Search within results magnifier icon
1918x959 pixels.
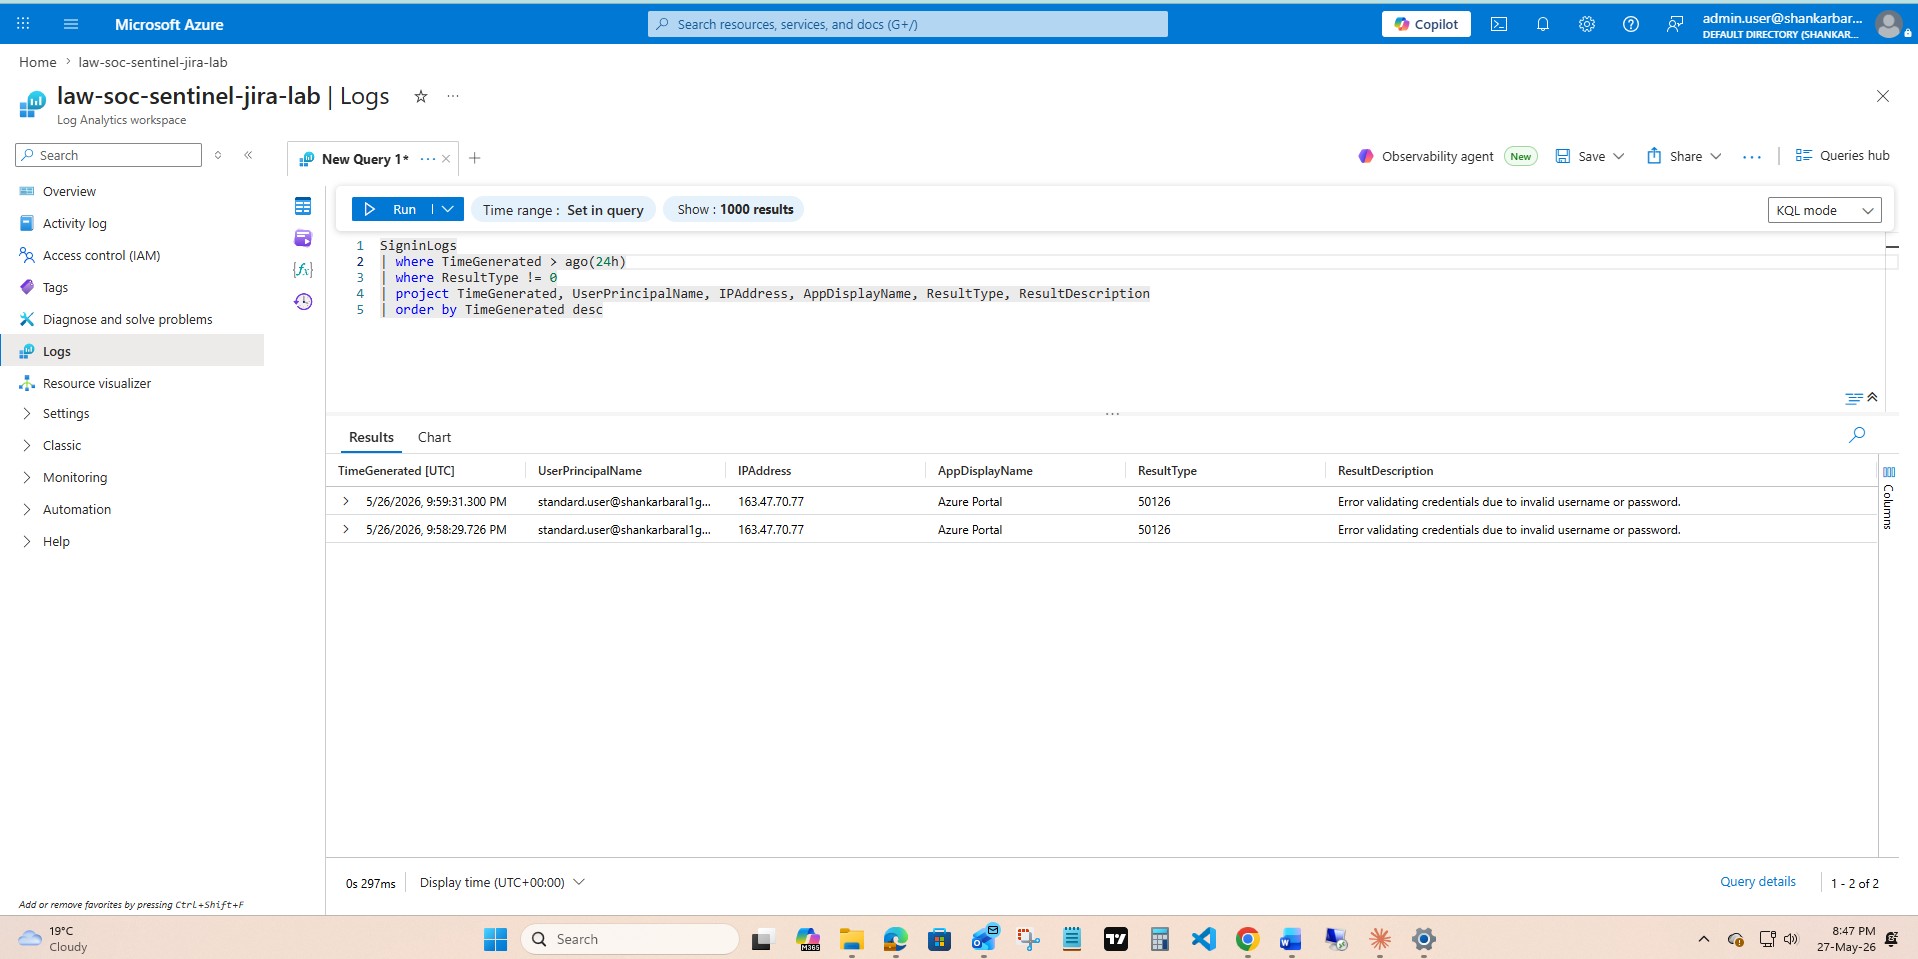coord(1857,435)
